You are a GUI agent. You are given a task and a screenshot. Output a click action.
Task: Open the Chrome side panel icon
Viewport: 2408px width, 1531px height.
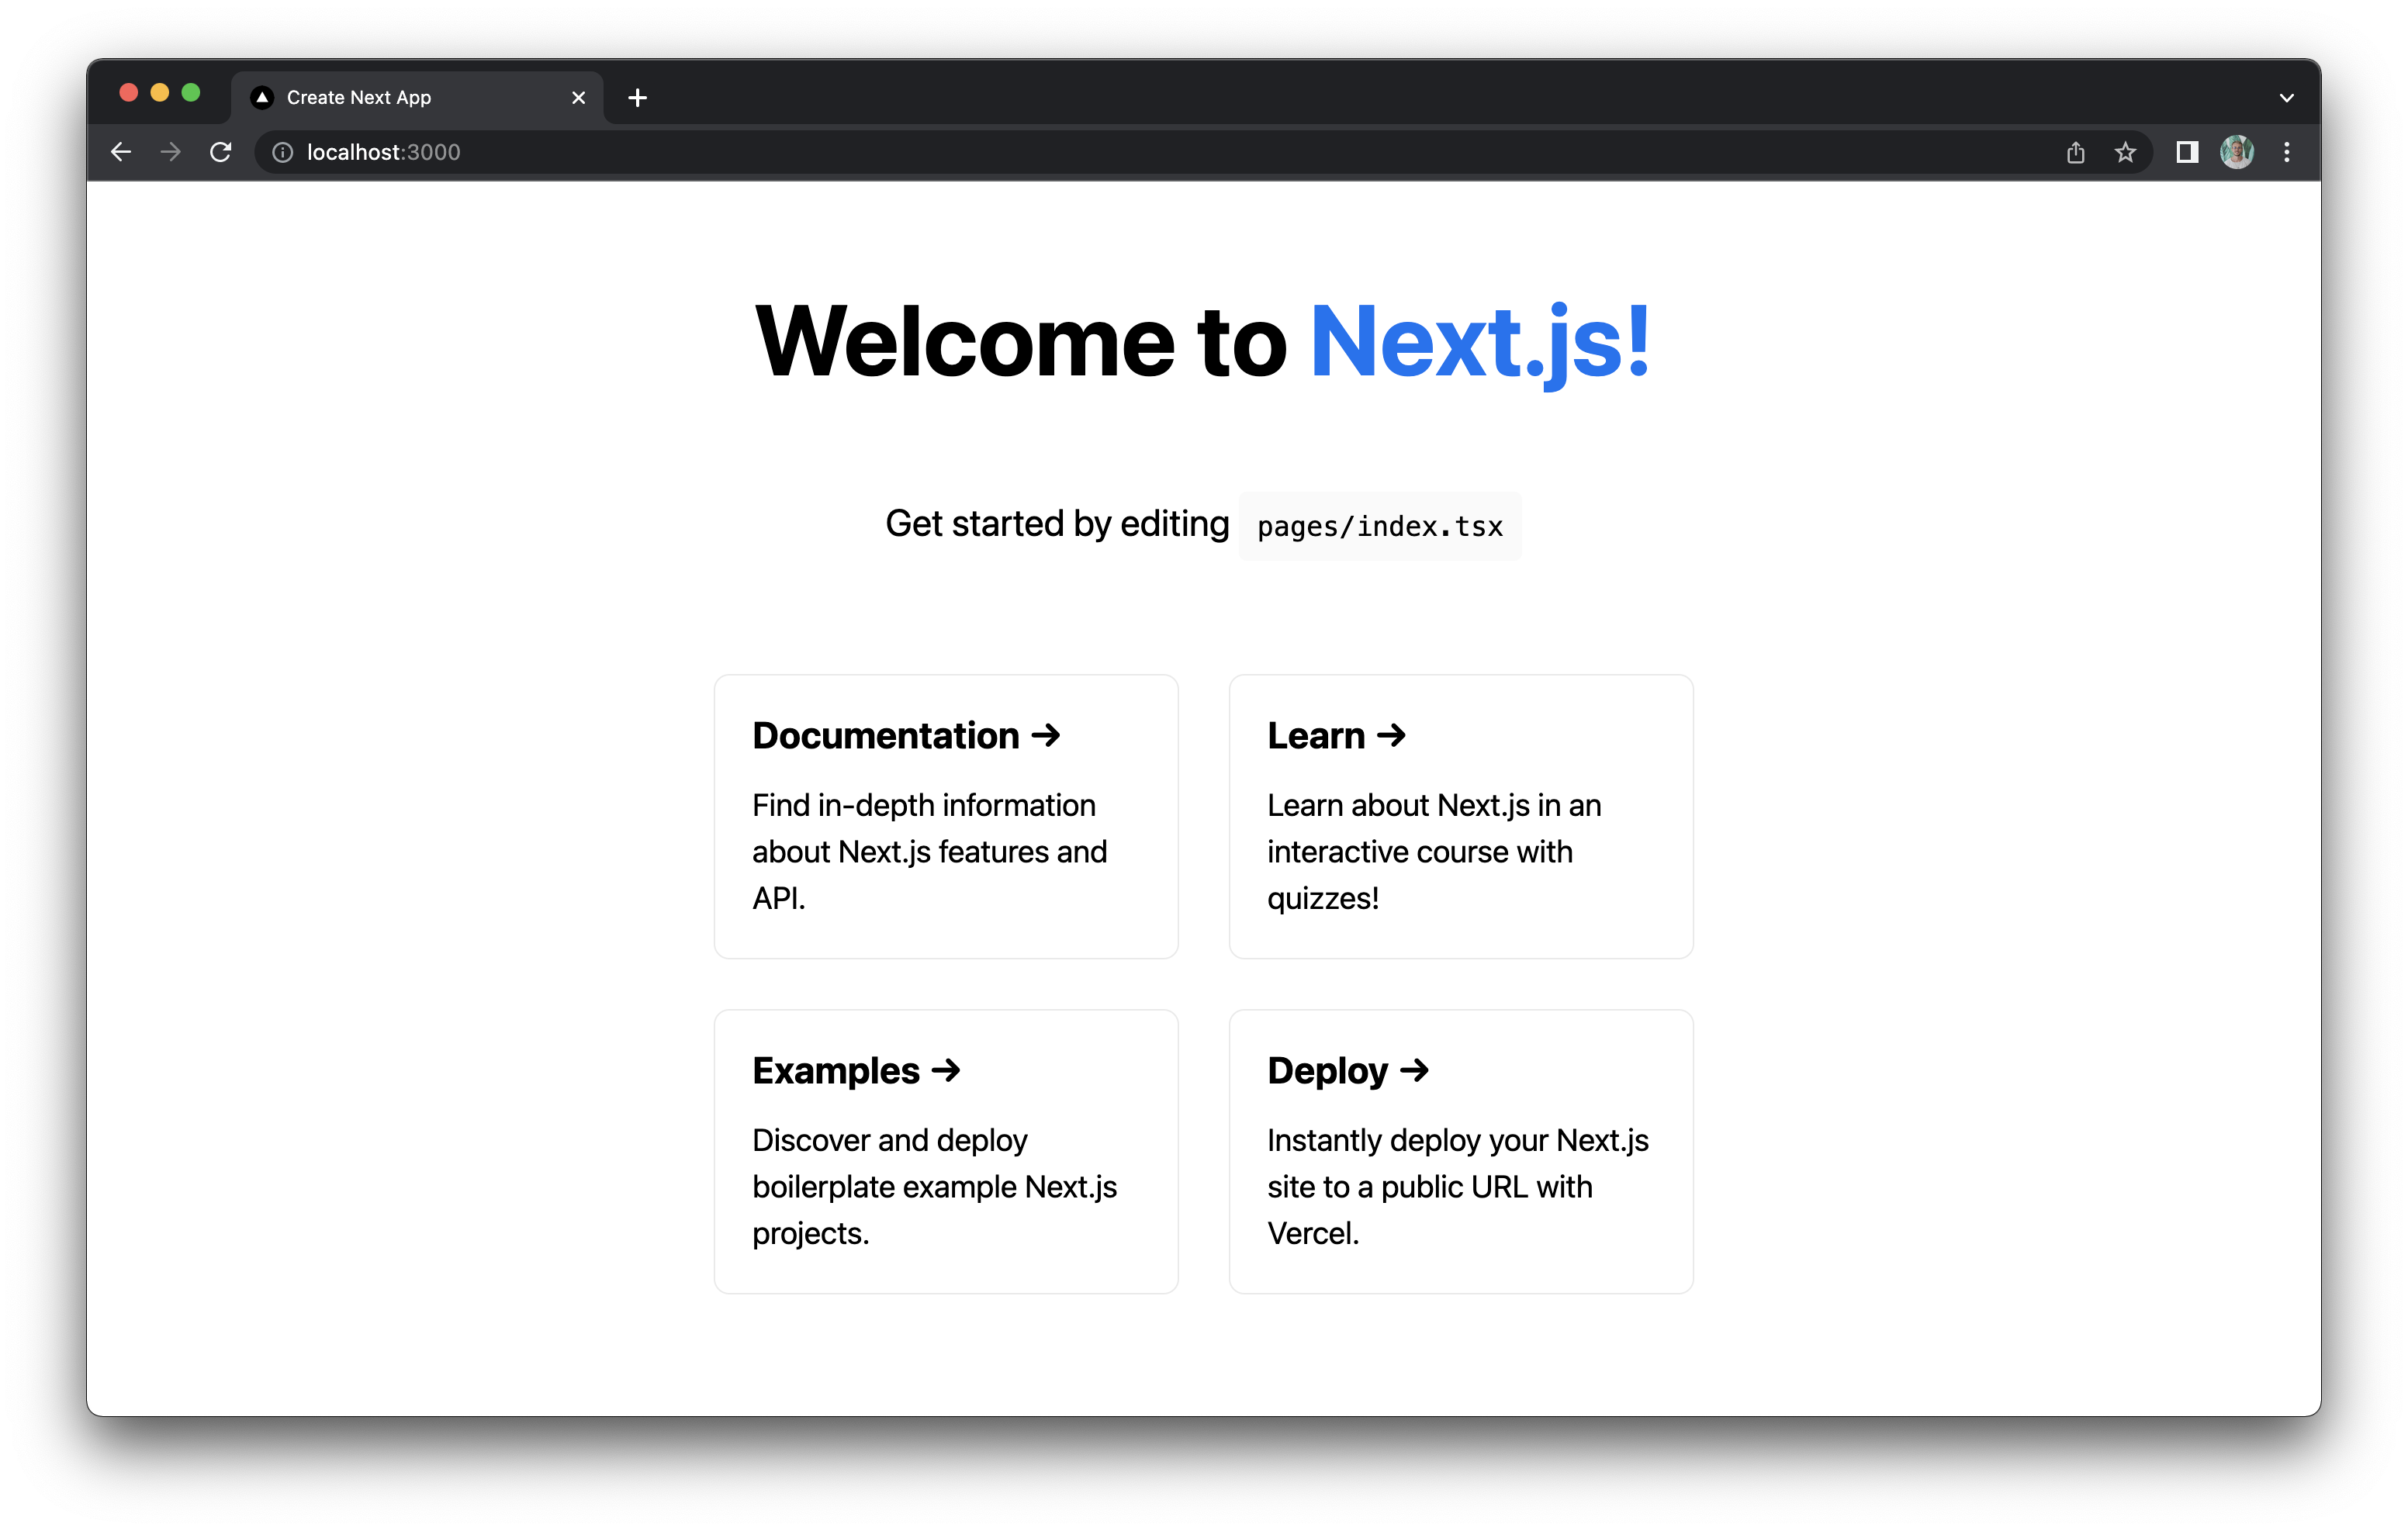pos(2187,152)
